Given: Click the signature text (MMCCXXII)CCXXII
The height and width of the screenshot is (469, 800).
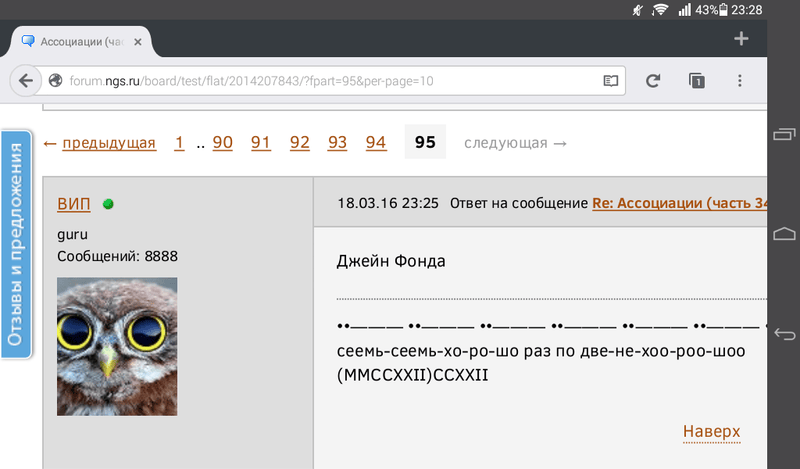Looking at the screenshot, I should click(x=412, y=375).
